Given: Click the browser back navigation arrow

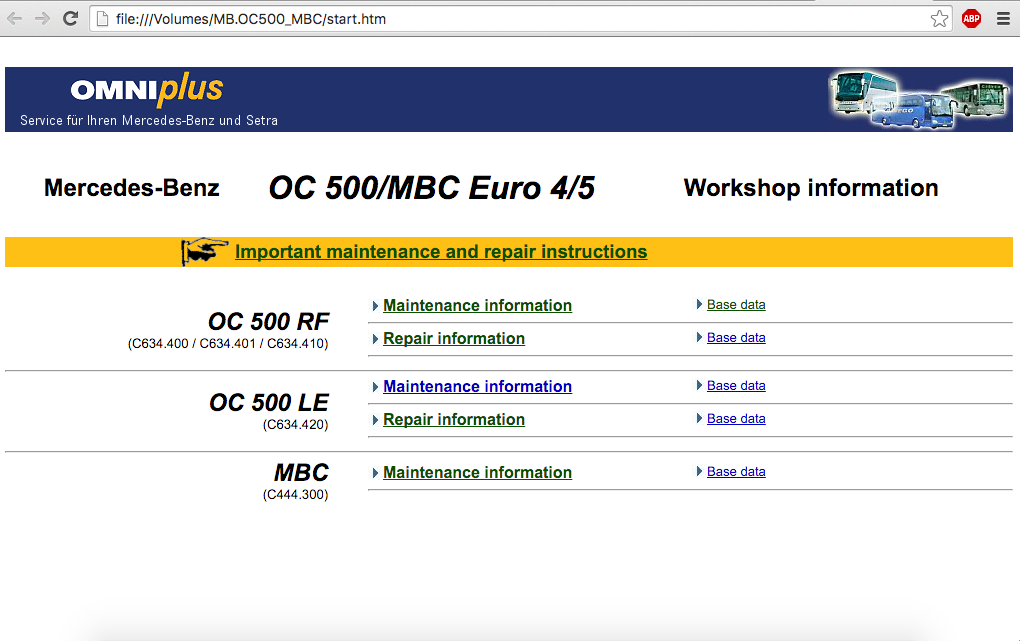Looking at the screenshot, I should (x=14, y=17).
